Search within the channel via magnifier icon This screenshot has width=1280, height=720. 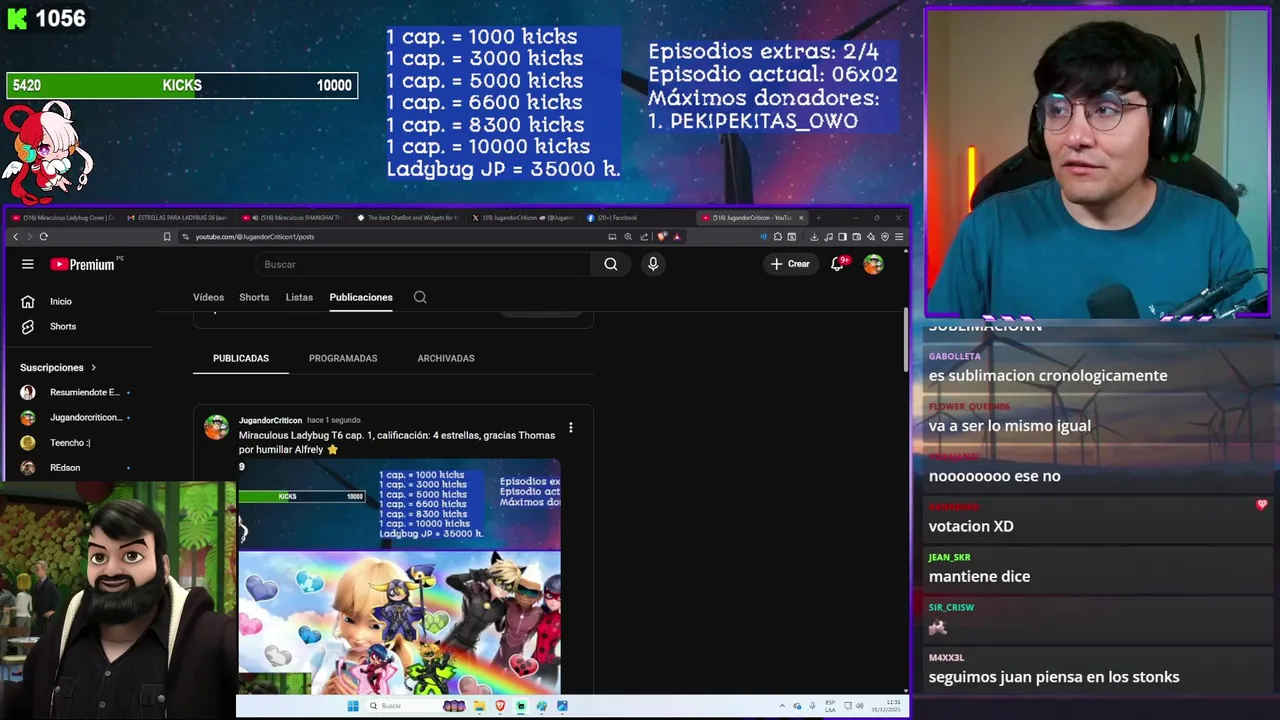pyautogui.click(x=420, y=297)
